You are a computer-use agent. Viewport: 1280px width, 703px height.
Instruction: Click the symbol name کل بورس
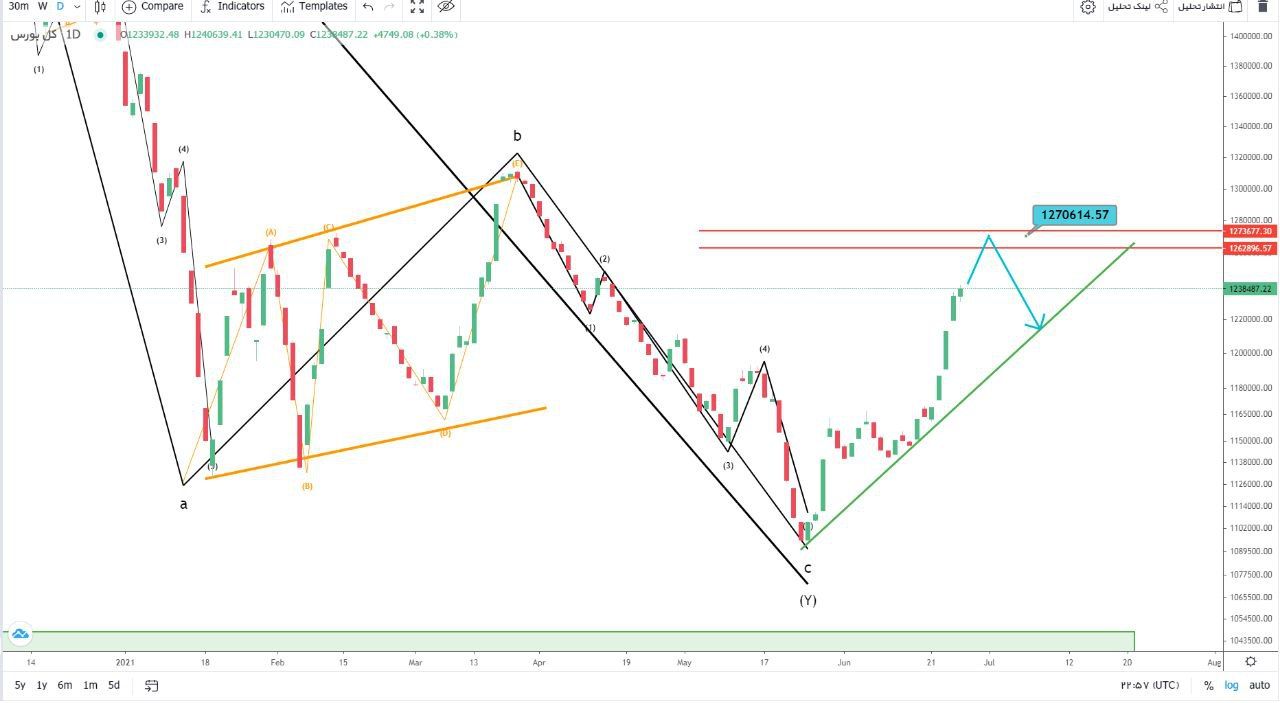pos(33,34)
